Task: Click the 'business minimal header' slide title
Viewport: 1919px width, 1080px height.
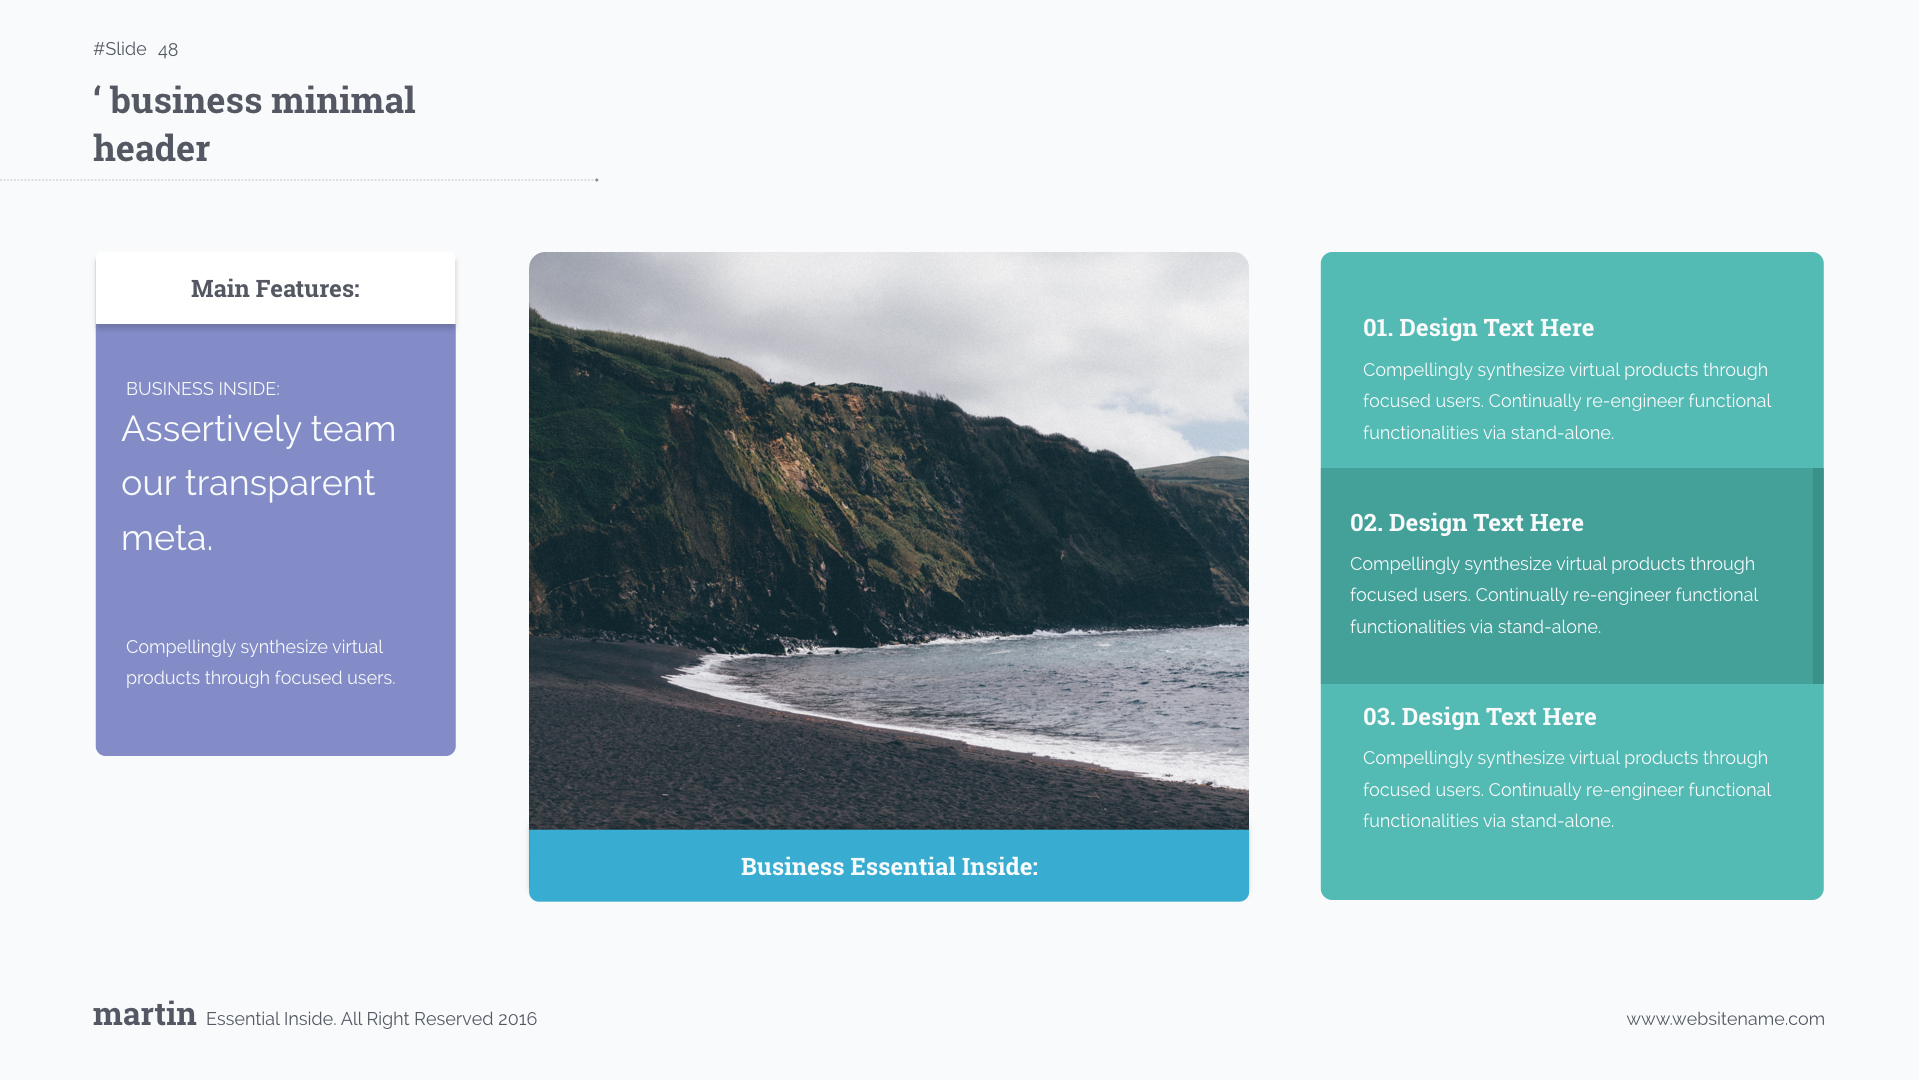Action: click(253, 122)
